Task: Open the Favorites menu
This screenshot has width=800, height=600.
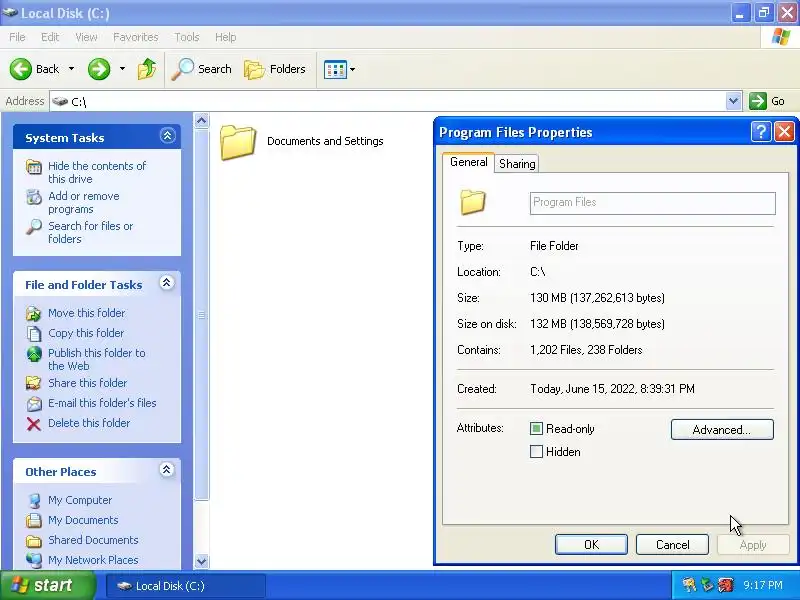Action: click(x=136, y=37)
